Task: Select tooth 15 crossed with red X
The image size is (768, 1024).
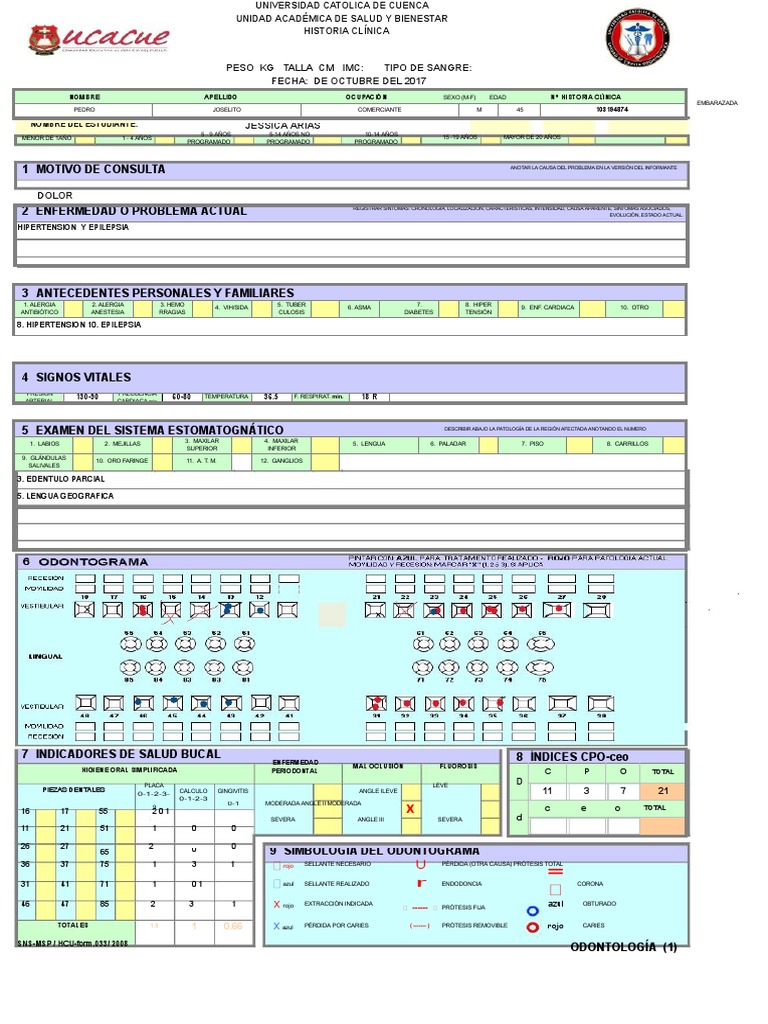Action: click(x=171, y=610)
